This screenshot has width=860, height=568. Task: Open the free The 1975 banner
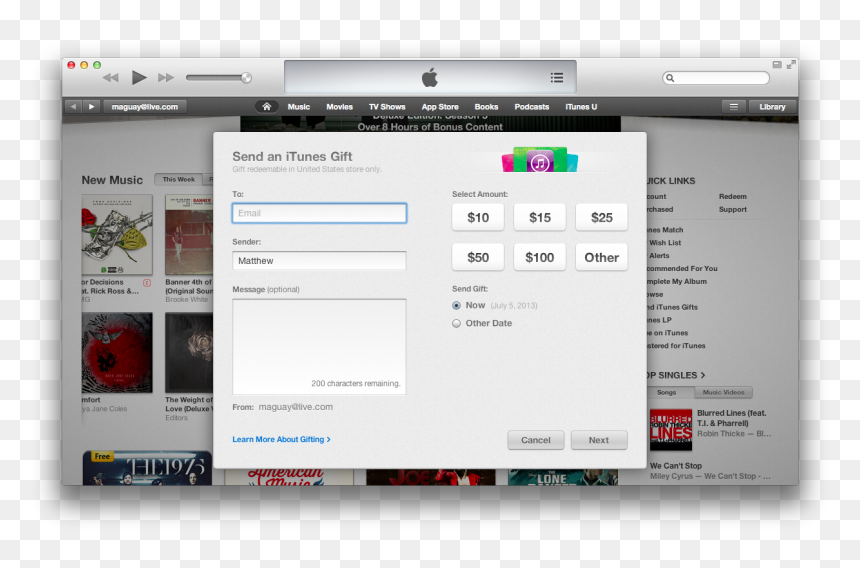point(147,468)
